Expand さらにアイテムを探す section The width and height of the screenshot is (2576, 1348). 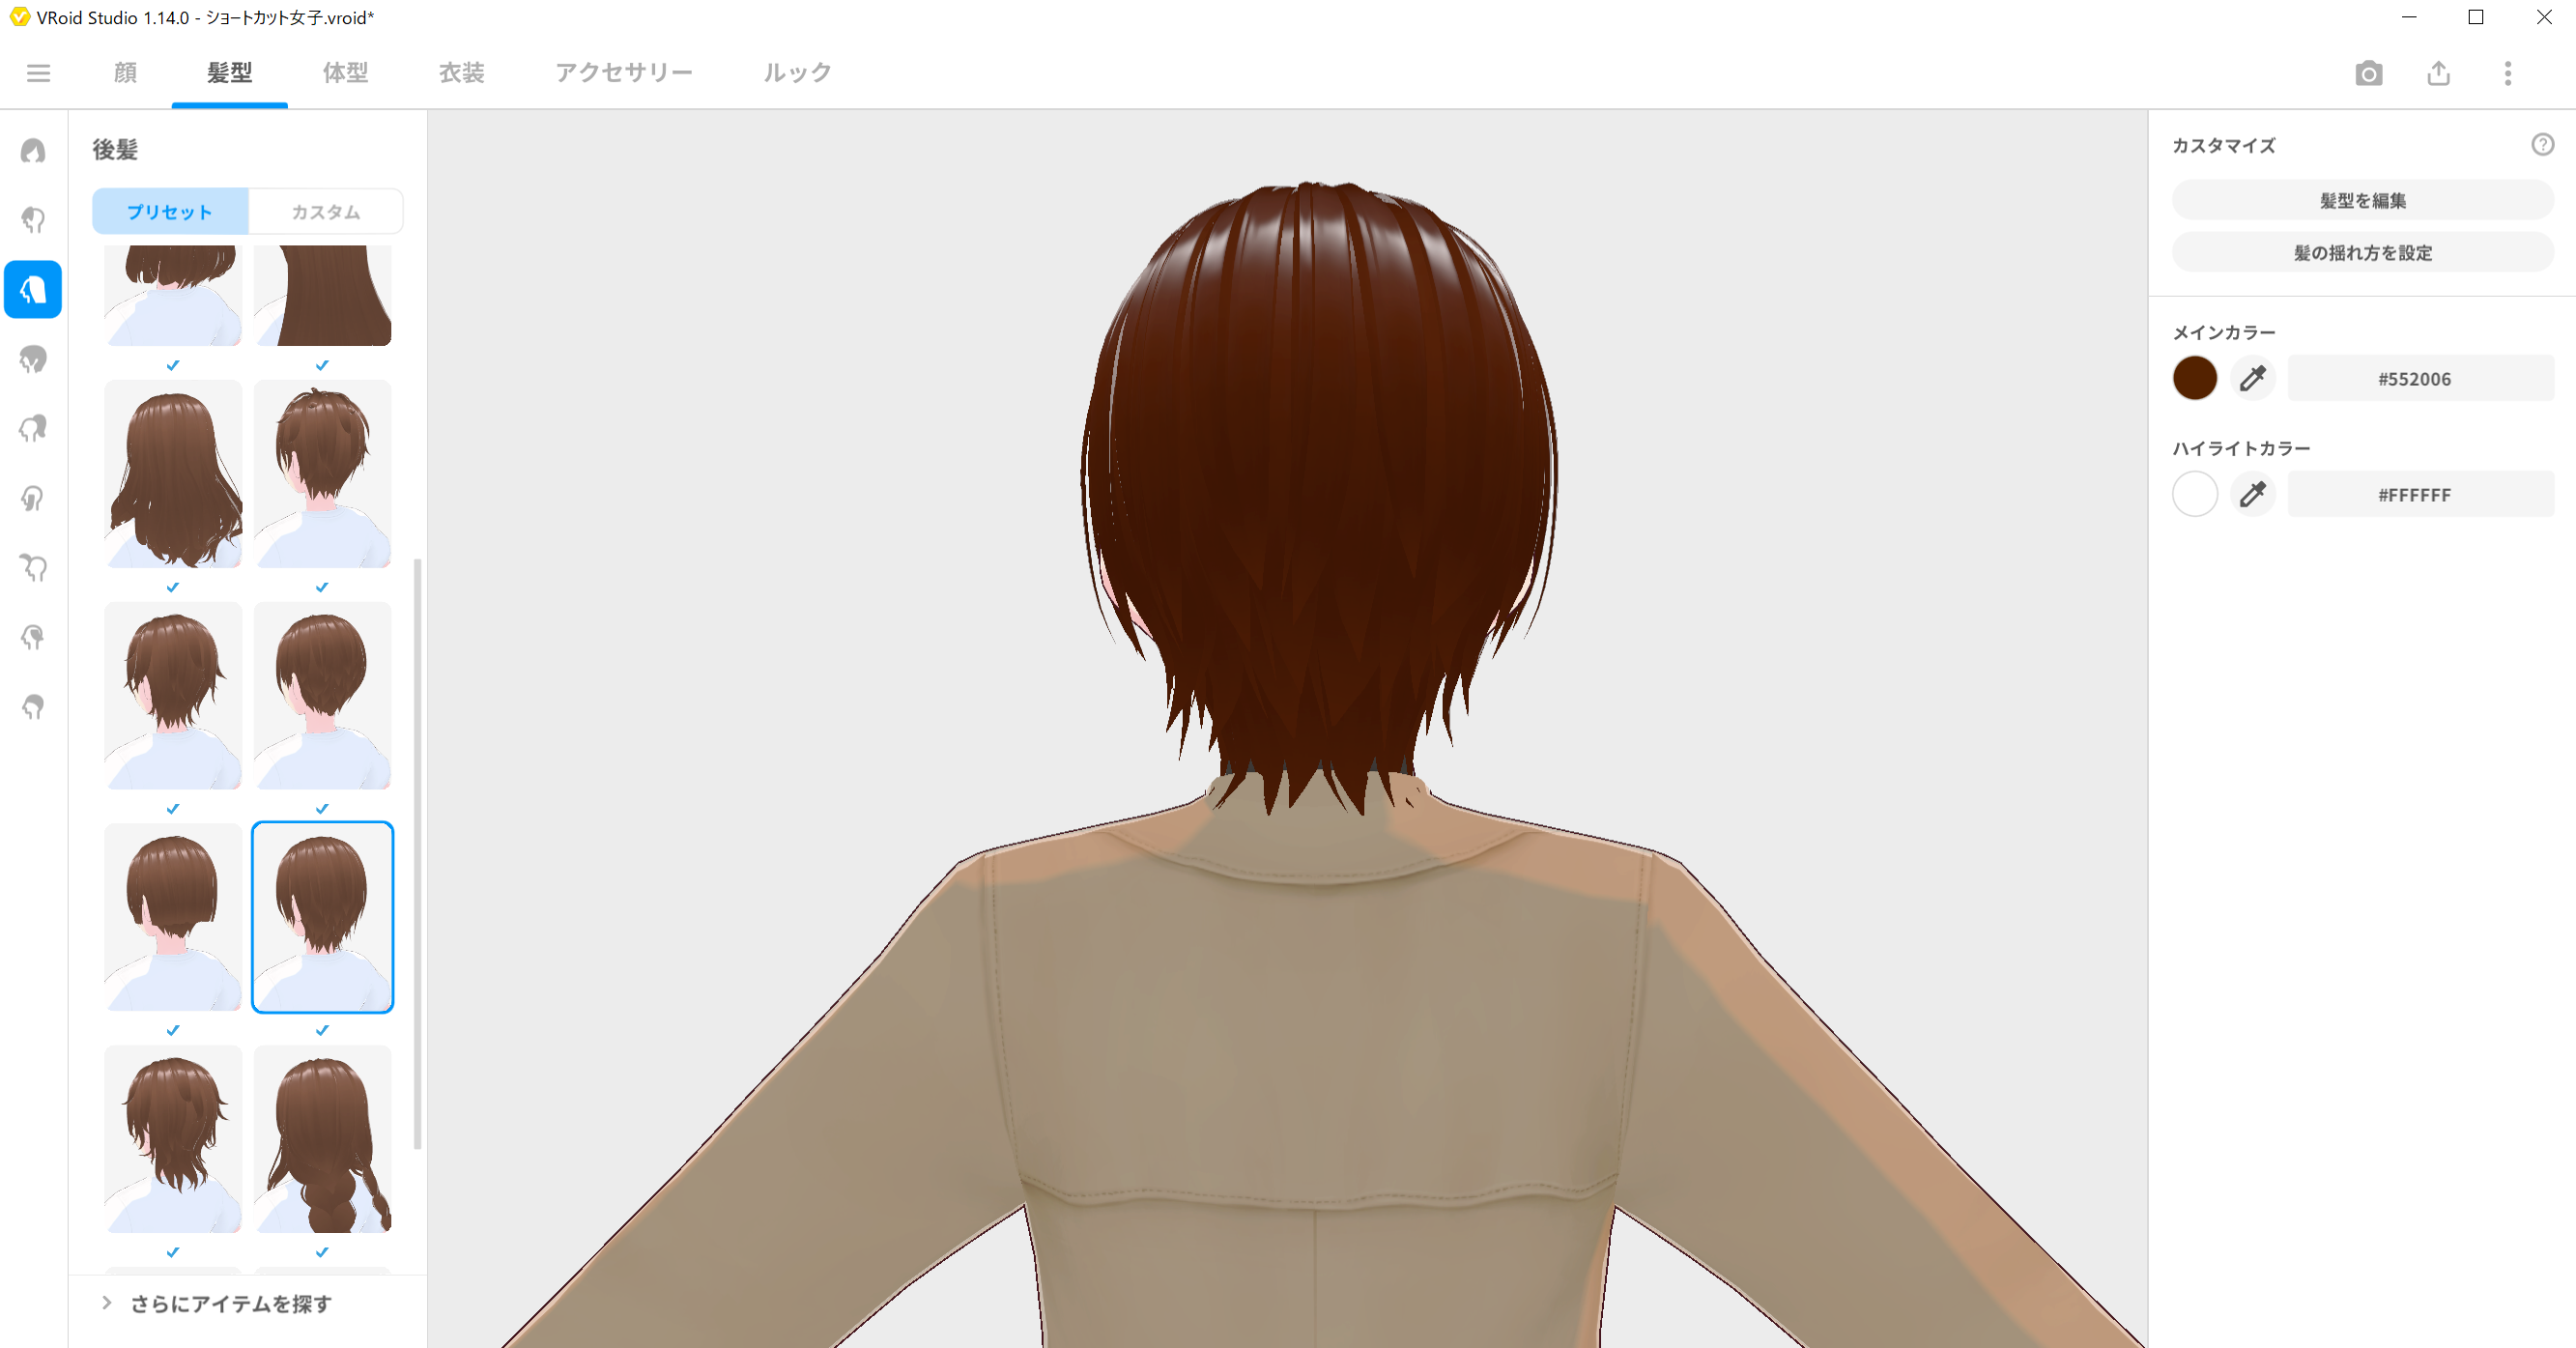230,1303
